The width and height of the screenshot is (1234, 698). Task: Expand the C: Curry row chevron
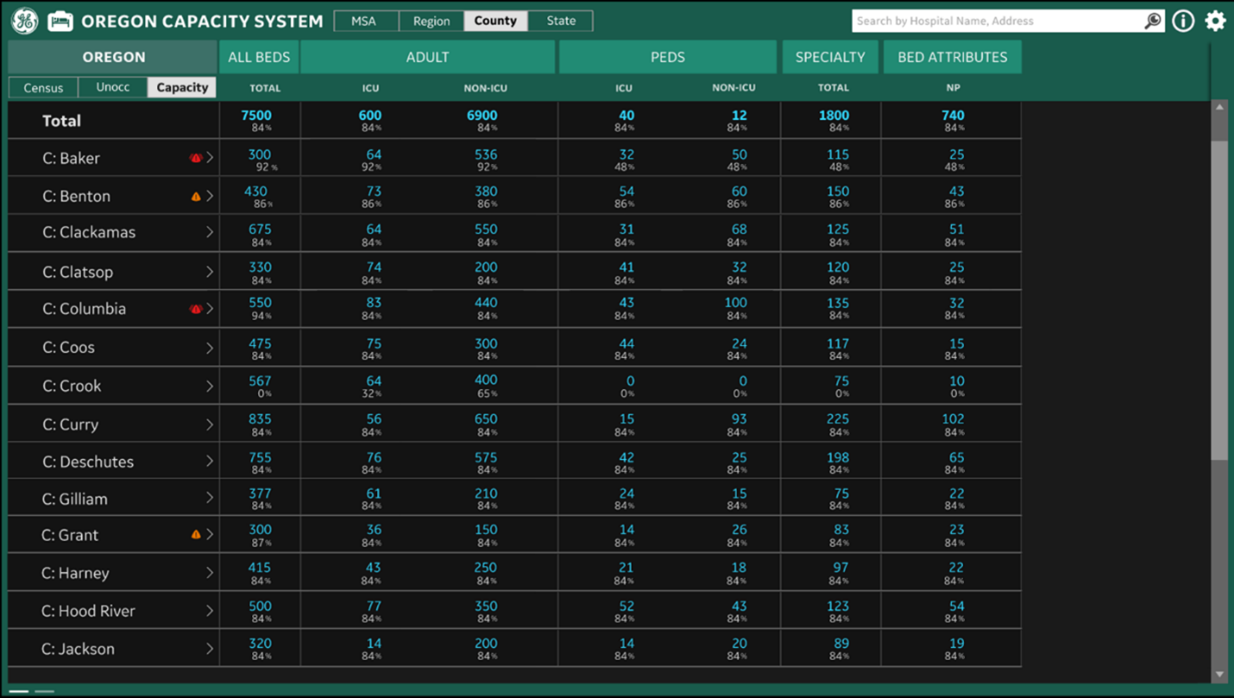[x=210, y=425]
